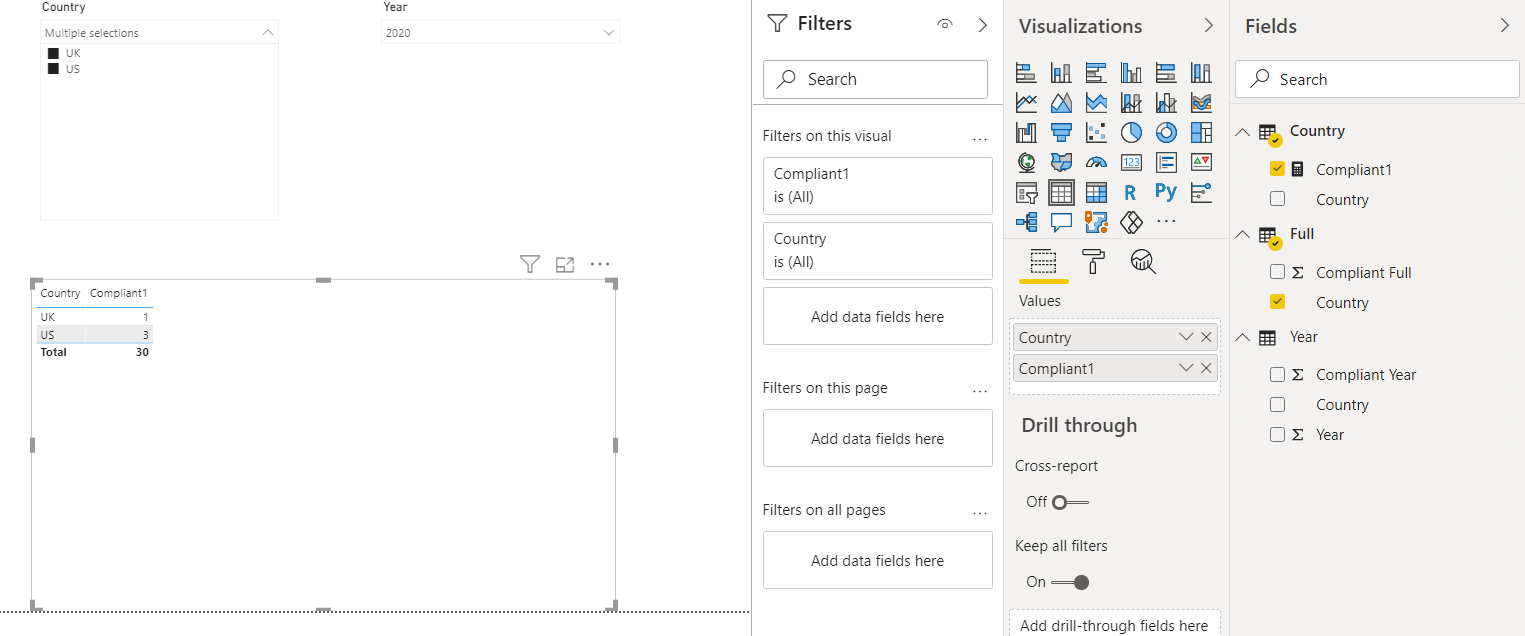Check the Compliant Full field

(1277, 272)
